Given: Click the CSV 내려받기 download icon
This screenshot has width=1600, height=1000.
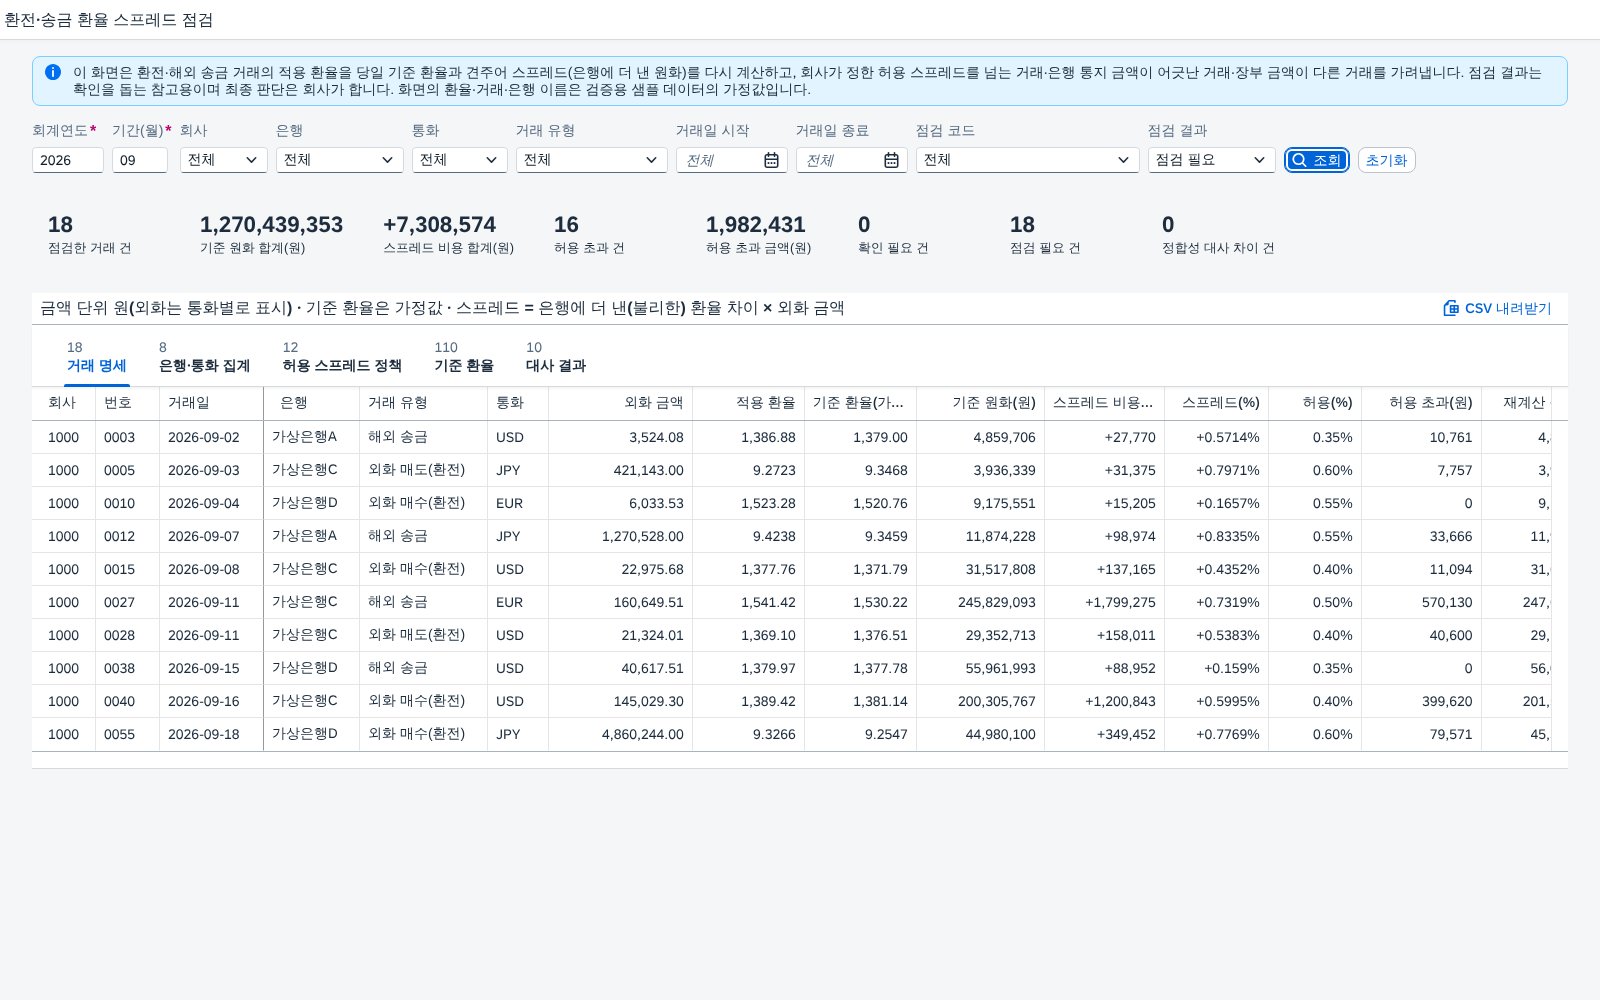Looking at the screenshot, I should [x=1451, y=308].
